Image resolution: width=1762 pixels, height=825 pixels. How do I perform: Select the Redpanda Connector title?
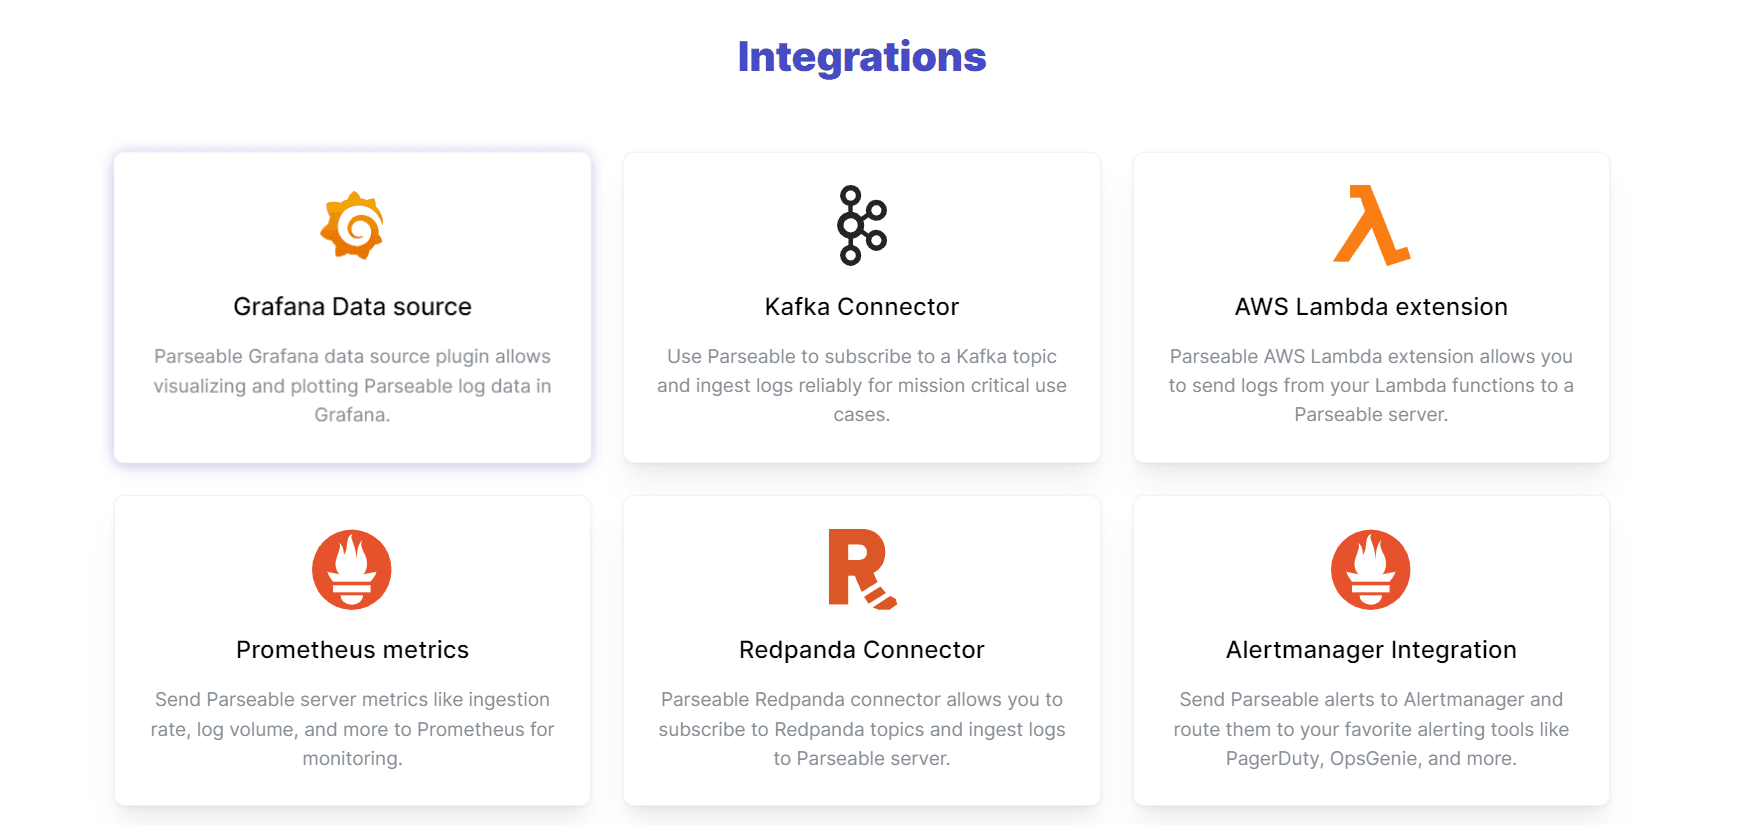[x=861, y=650]
